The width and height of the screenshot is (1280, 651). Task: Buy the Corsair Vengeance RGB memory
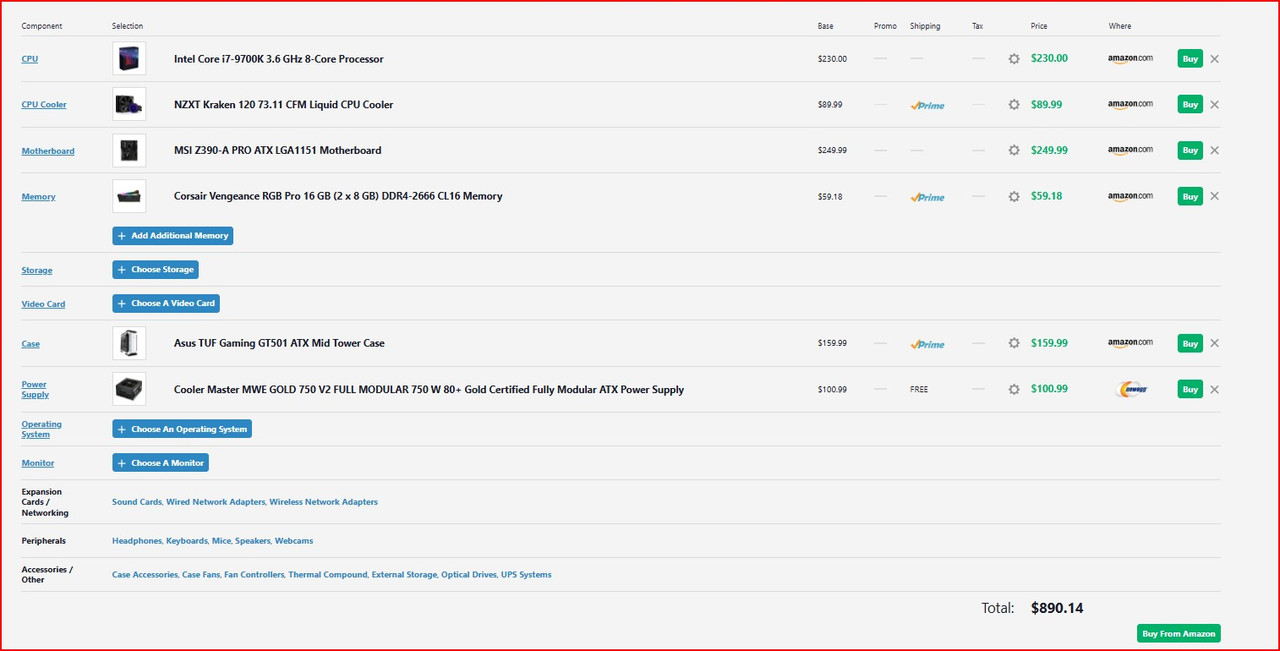pos(1190,197)
